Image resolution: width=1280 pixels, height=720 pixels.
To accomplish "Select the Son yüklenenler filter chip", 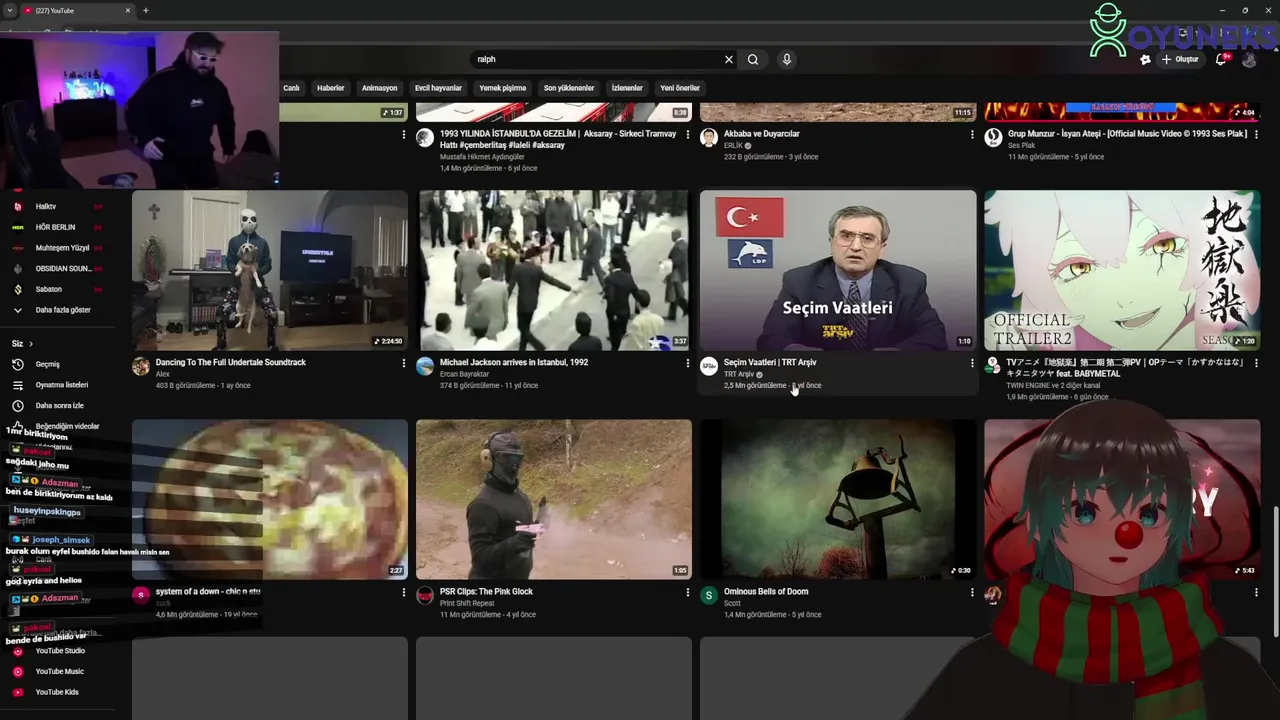I will coord(569,88).
